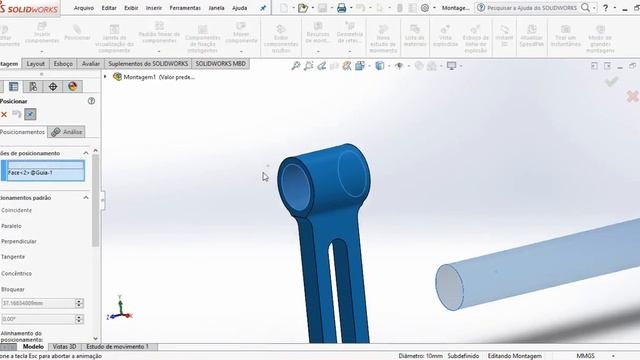Open the View Settings monitor icon
Viewport: 640px width, 360px height.
pos(451,66)
